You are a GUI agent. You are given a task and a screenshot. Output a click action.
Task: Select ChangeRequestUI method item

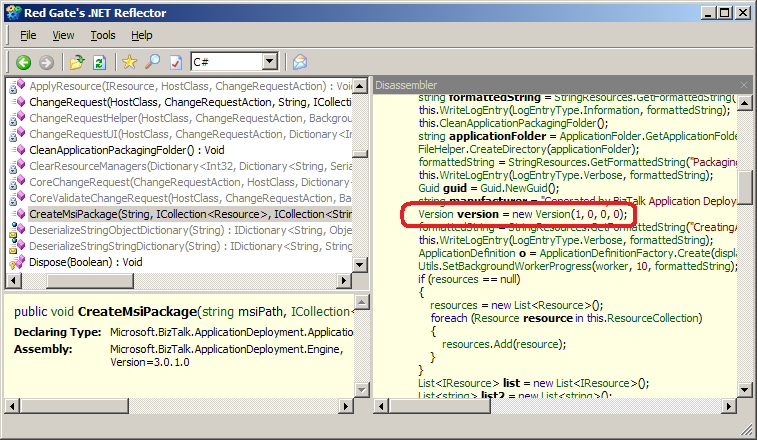coord(190,134)
